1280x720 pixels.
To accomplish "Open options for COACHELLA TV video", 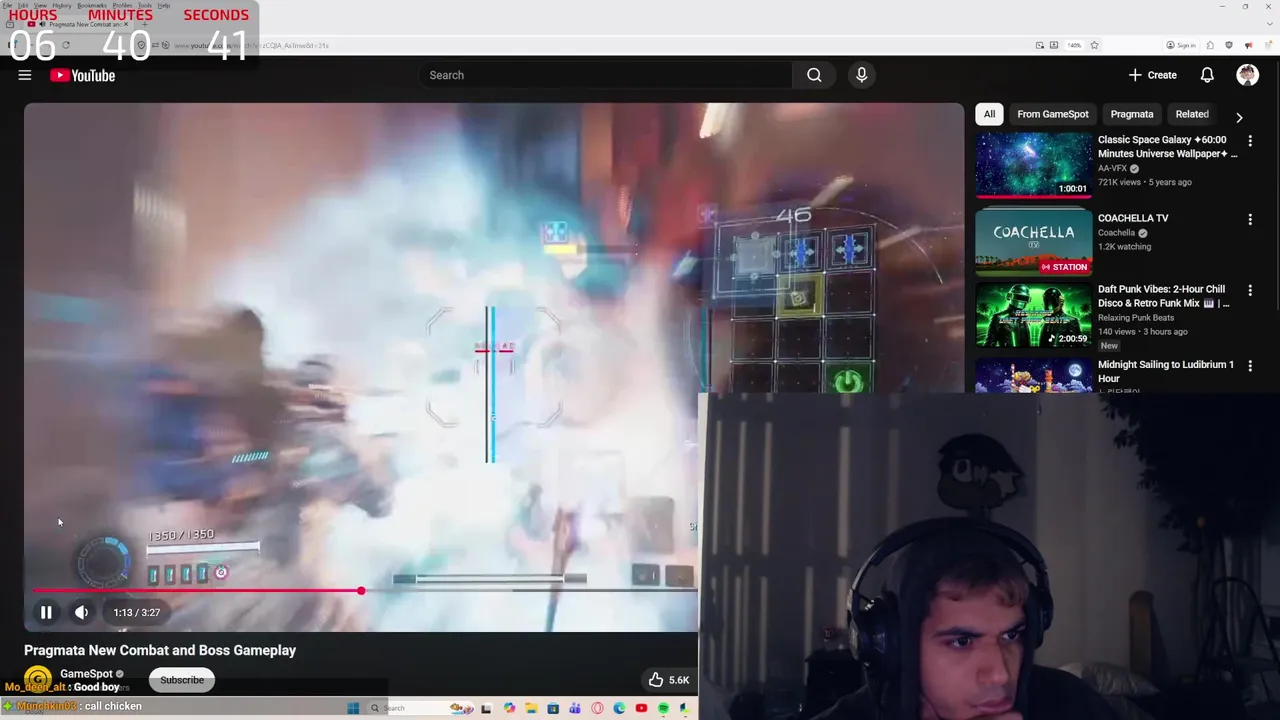I will tap(1250, 219).
